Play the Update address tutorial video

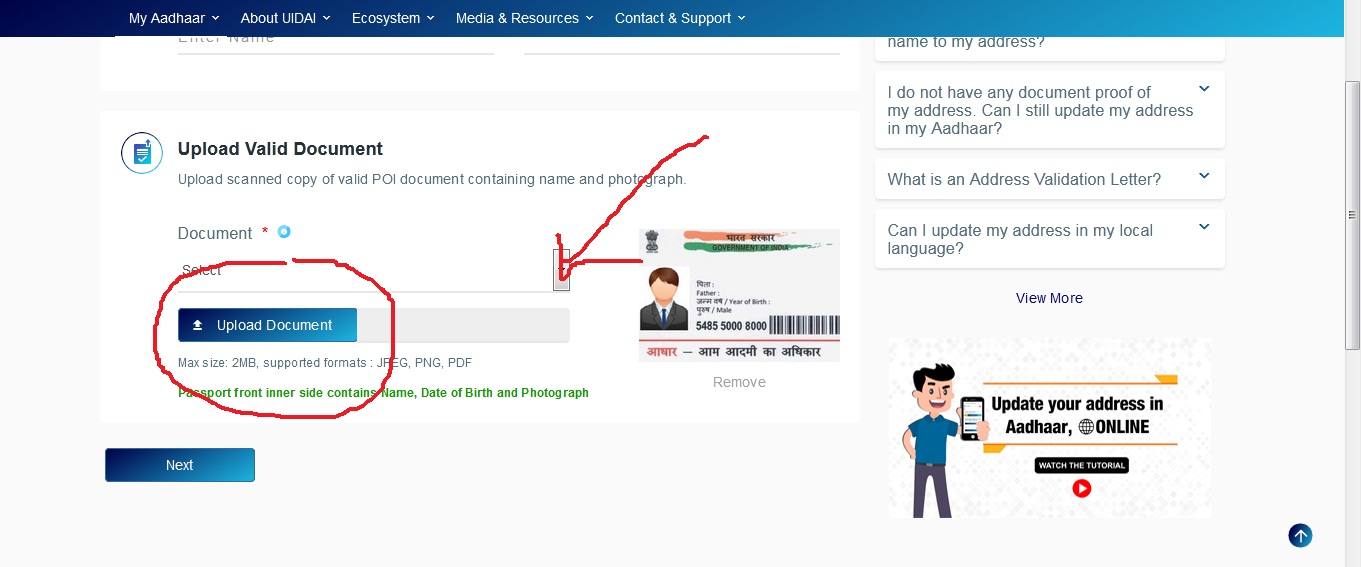coord(1081,488)
